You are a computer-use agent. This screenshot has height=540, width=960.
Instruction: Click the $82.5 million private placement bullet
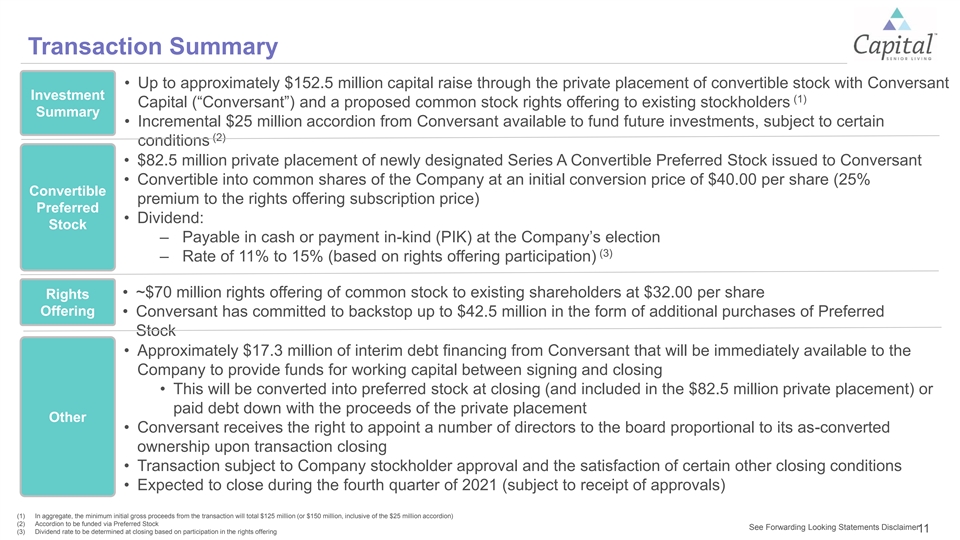tap(522, 160)
